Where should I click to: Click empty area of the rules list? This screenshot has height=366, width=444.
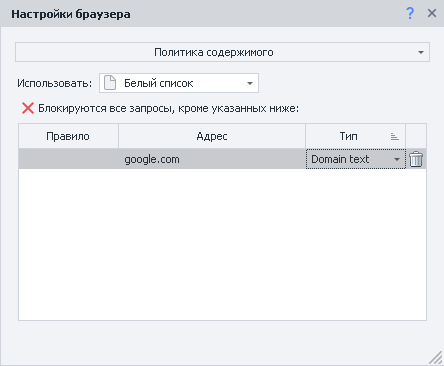pyautogui.click(x=222, y=244)
